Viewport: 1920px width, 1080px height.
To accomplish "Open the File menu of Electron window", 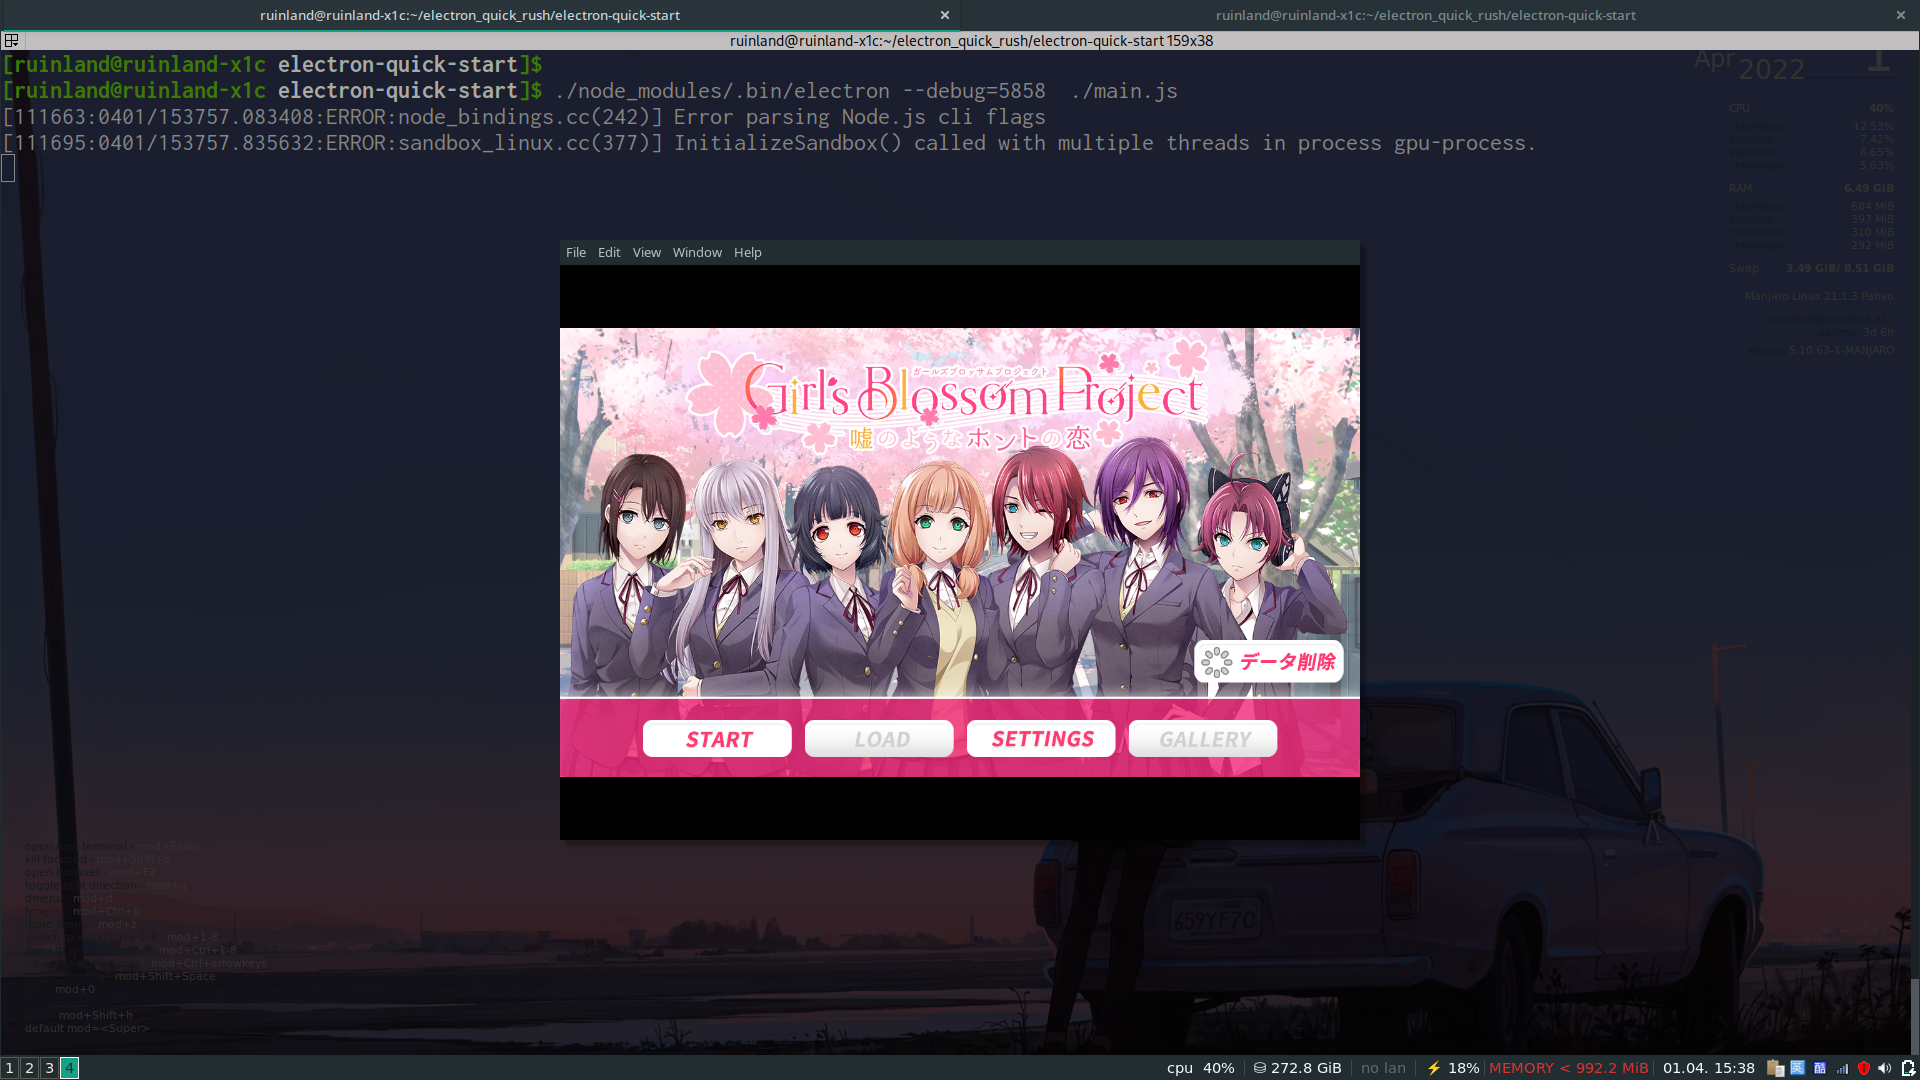I will (x=576, y=253).
